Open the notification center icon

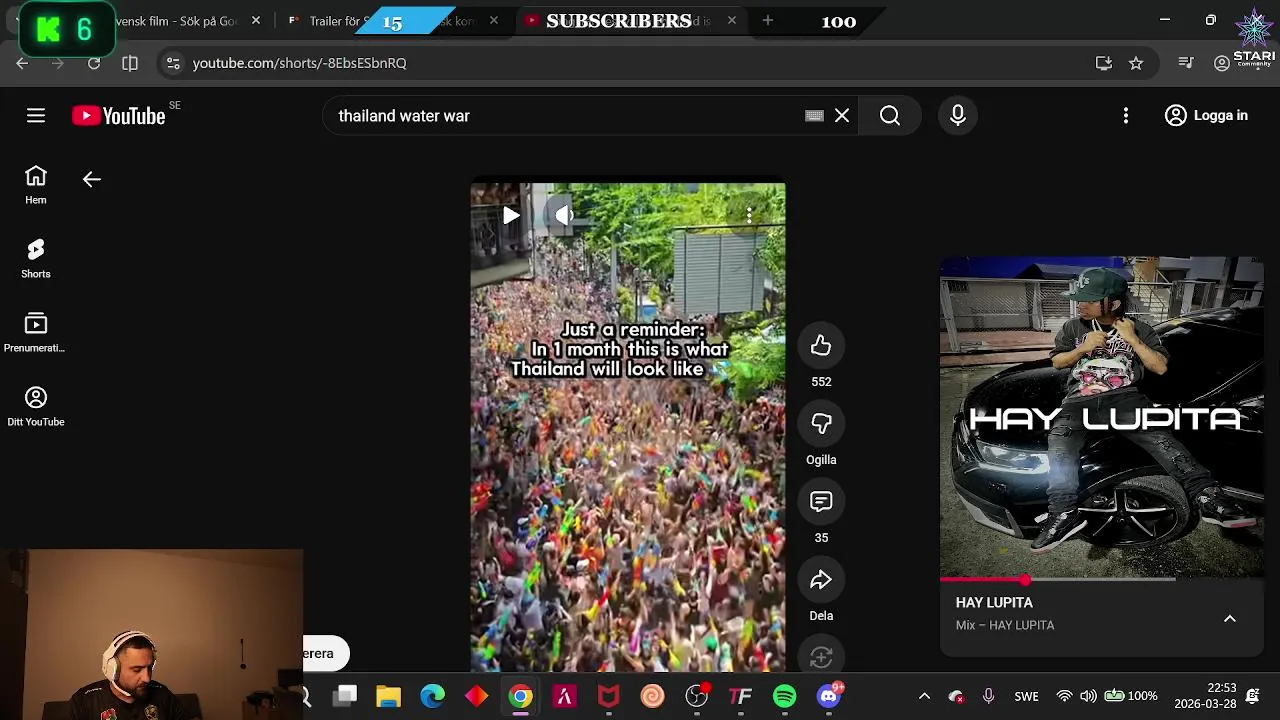pyautogui.click(x=1253, y=696)
